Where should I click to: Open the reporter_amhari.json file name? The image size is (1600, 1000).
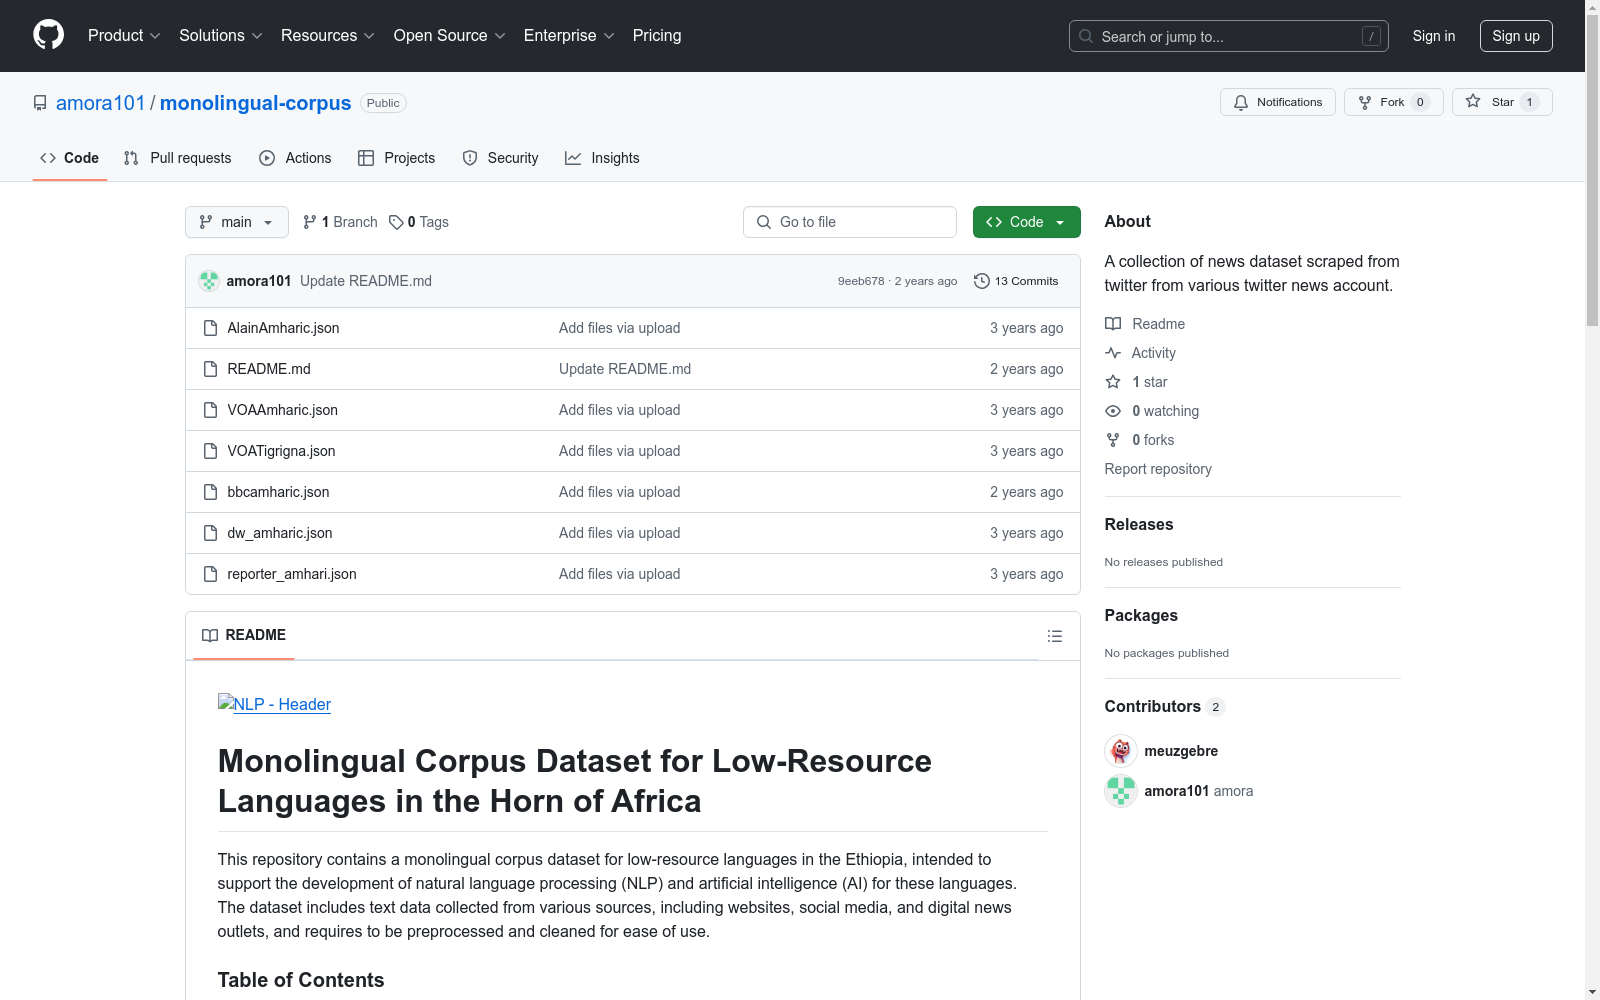coord(292,574)
